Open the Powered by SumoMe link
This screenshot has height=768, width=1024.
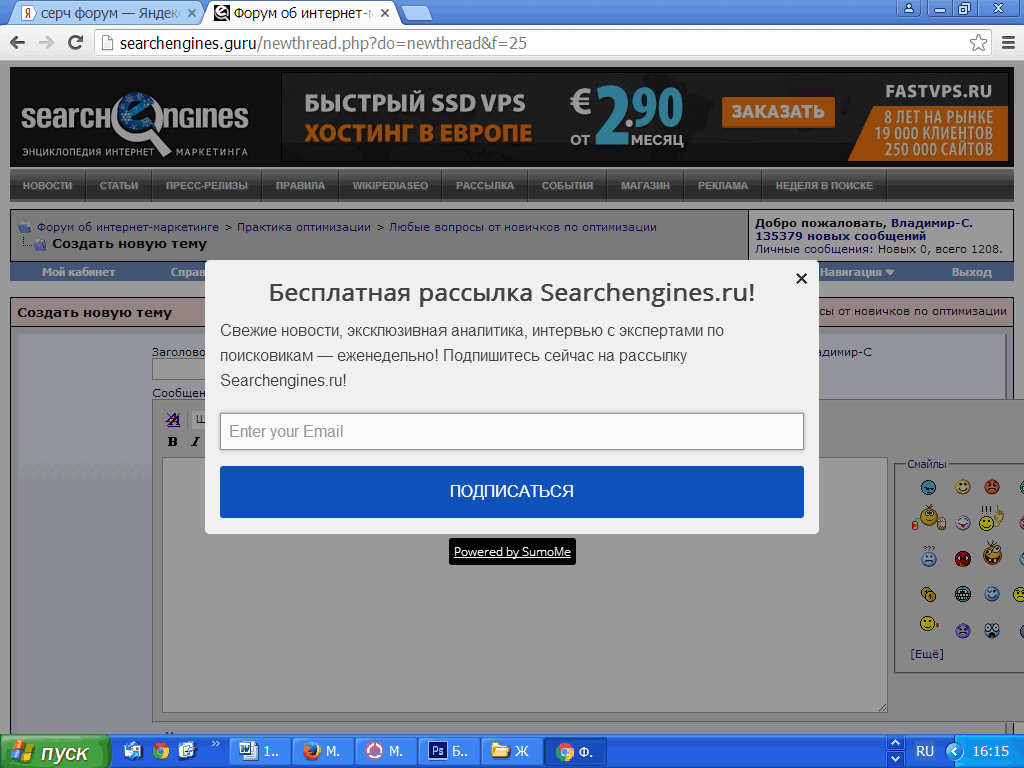pos(512,552)
